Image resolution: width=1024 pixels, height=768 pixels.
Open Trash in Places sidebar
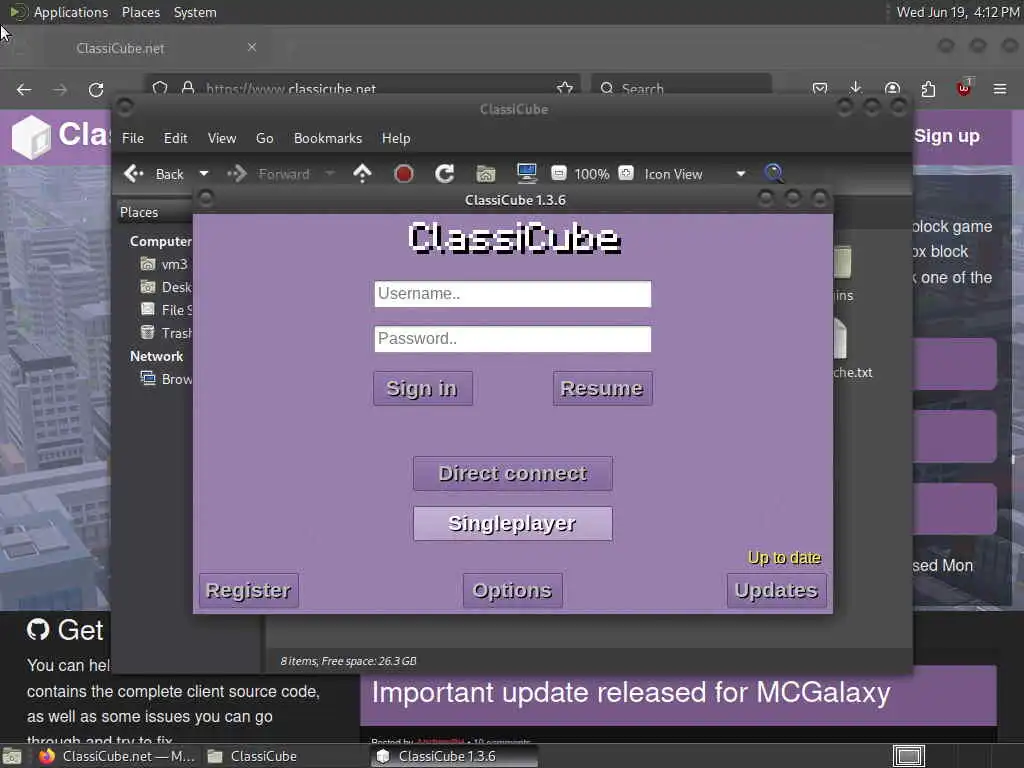click(x=166, y=333)
